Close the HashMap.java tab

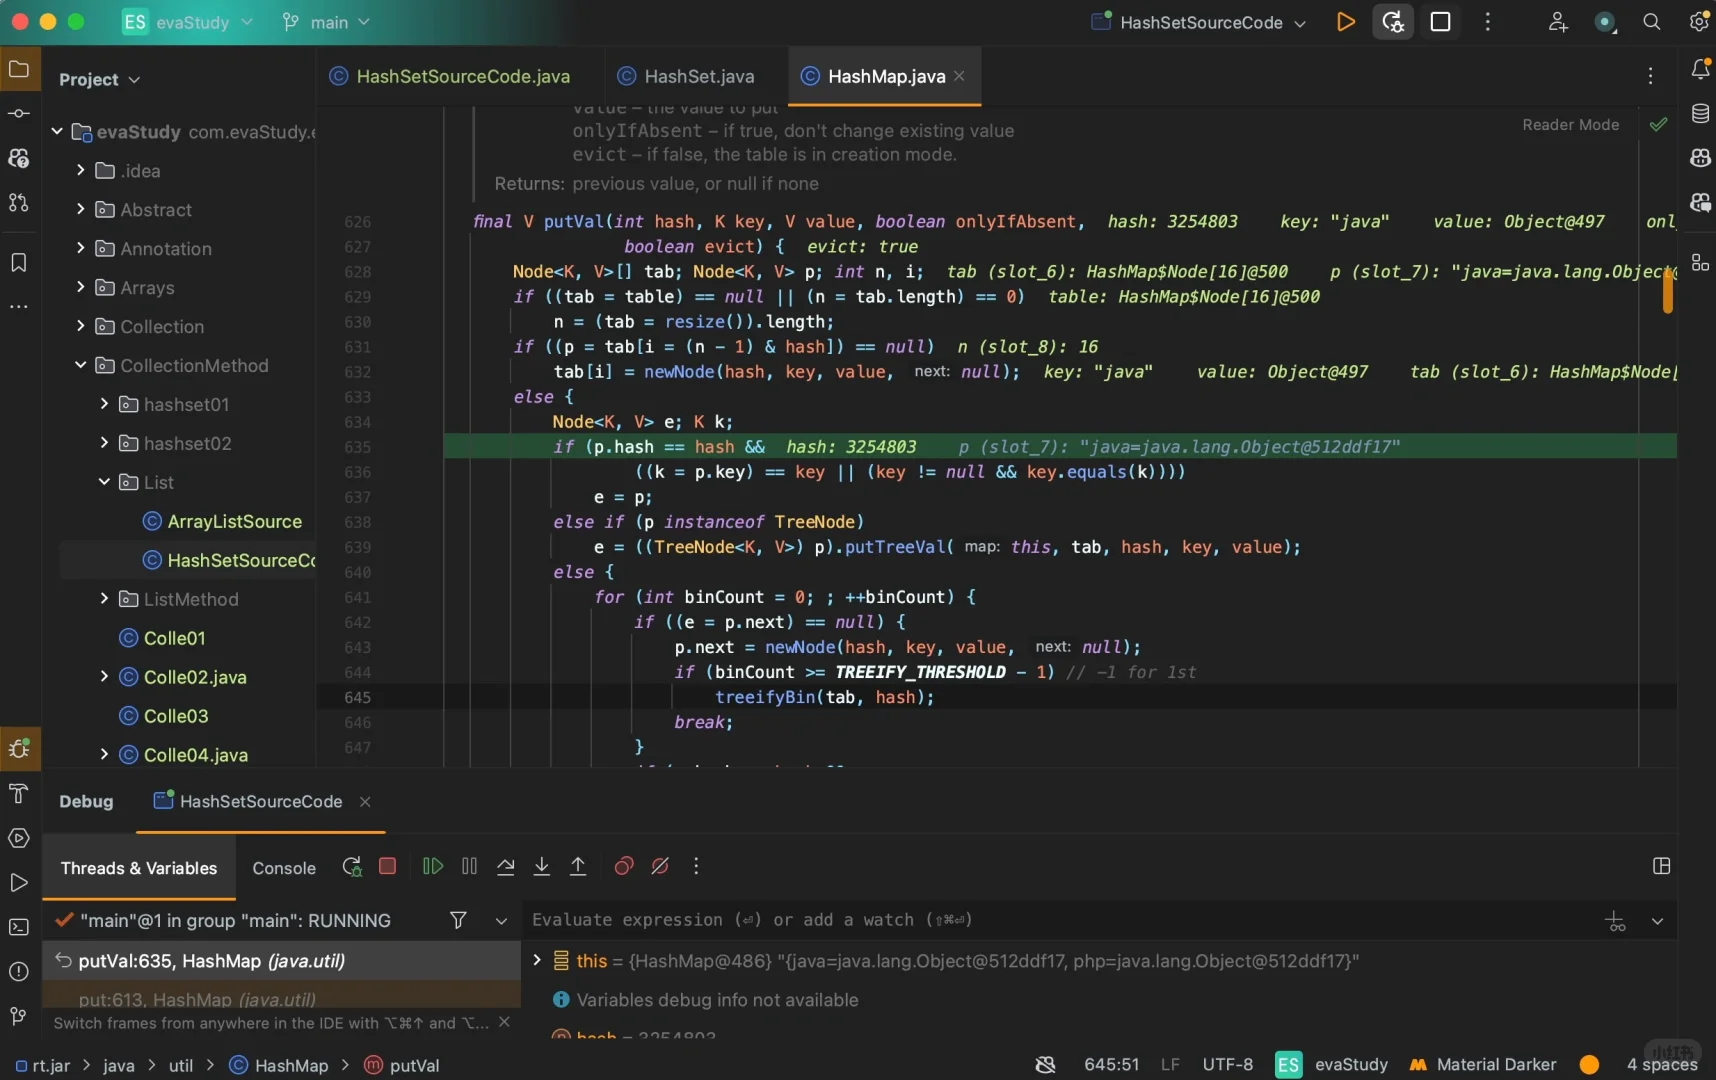[959, 76]
